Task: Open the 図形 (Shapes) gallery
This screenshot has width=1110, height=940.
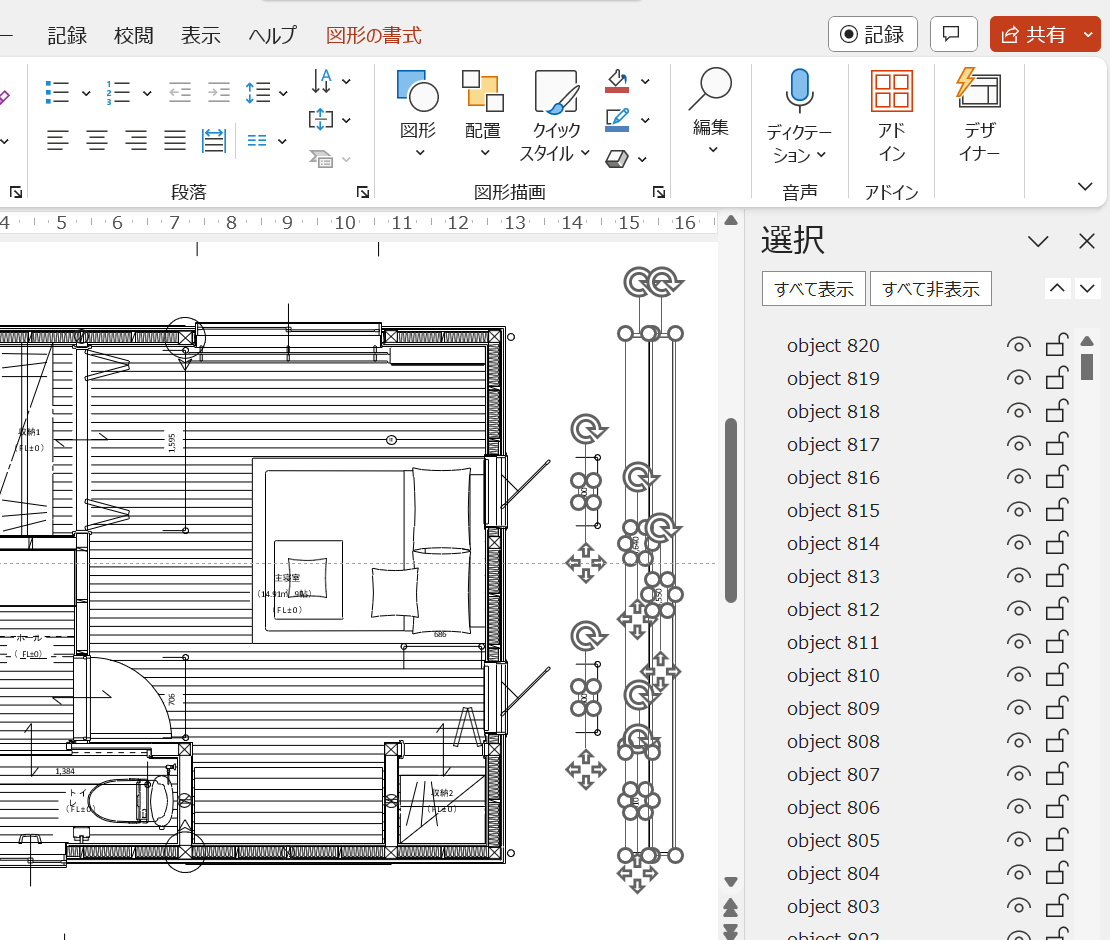Action: coord(417,110)
